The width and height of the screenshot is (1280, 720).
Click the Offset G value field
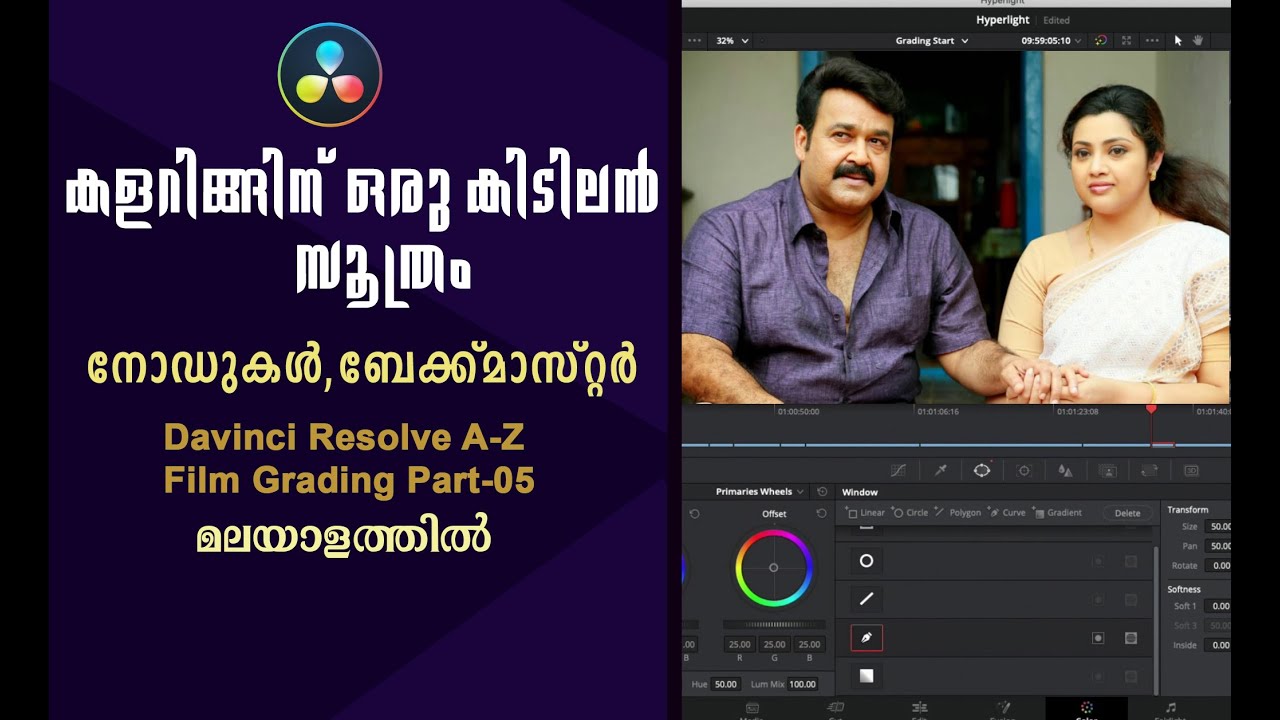[x=774, y=644]
